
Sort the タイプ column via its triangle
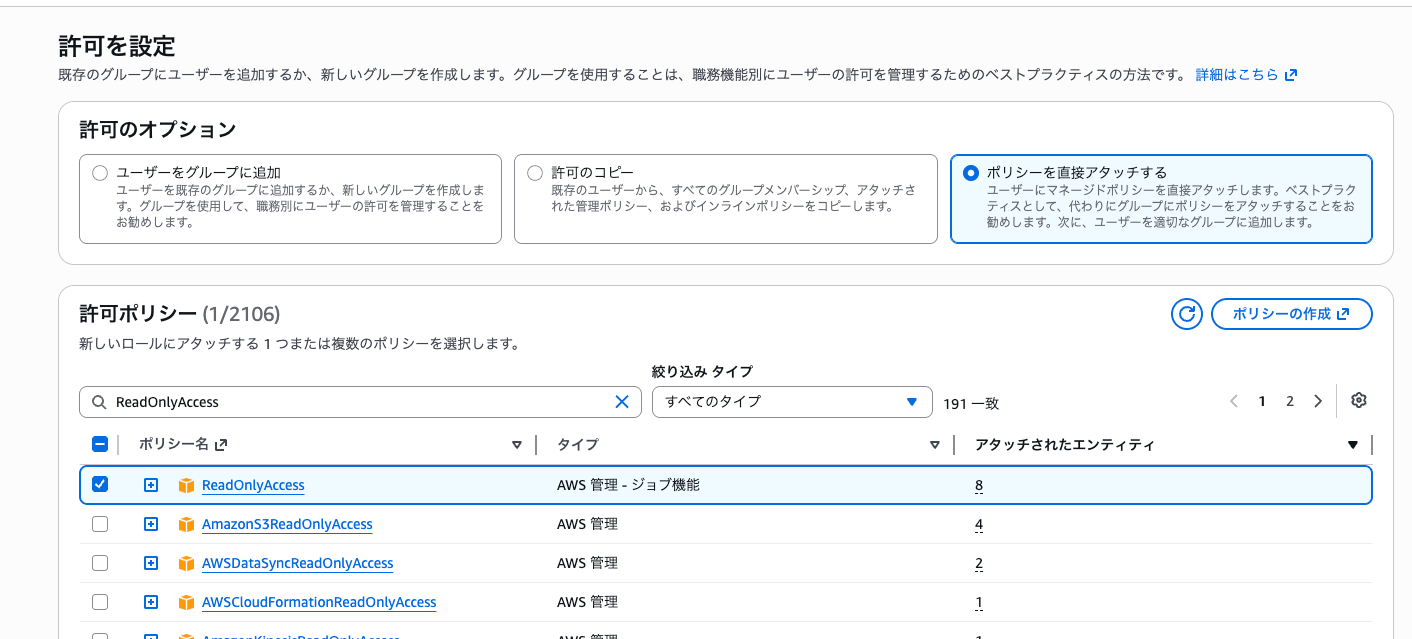pos(935,445)
